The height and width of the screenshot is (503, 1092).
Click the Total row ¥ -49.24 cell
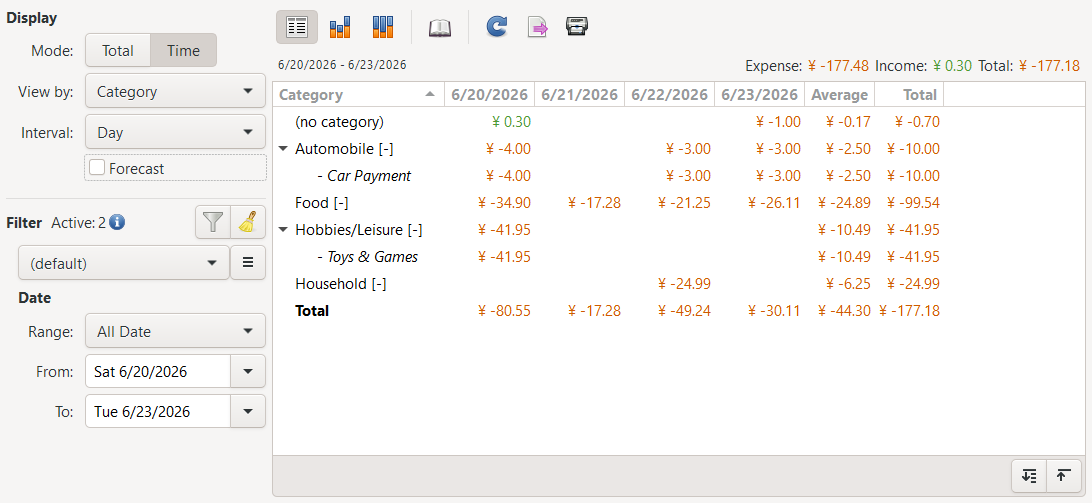coord(684,311)
